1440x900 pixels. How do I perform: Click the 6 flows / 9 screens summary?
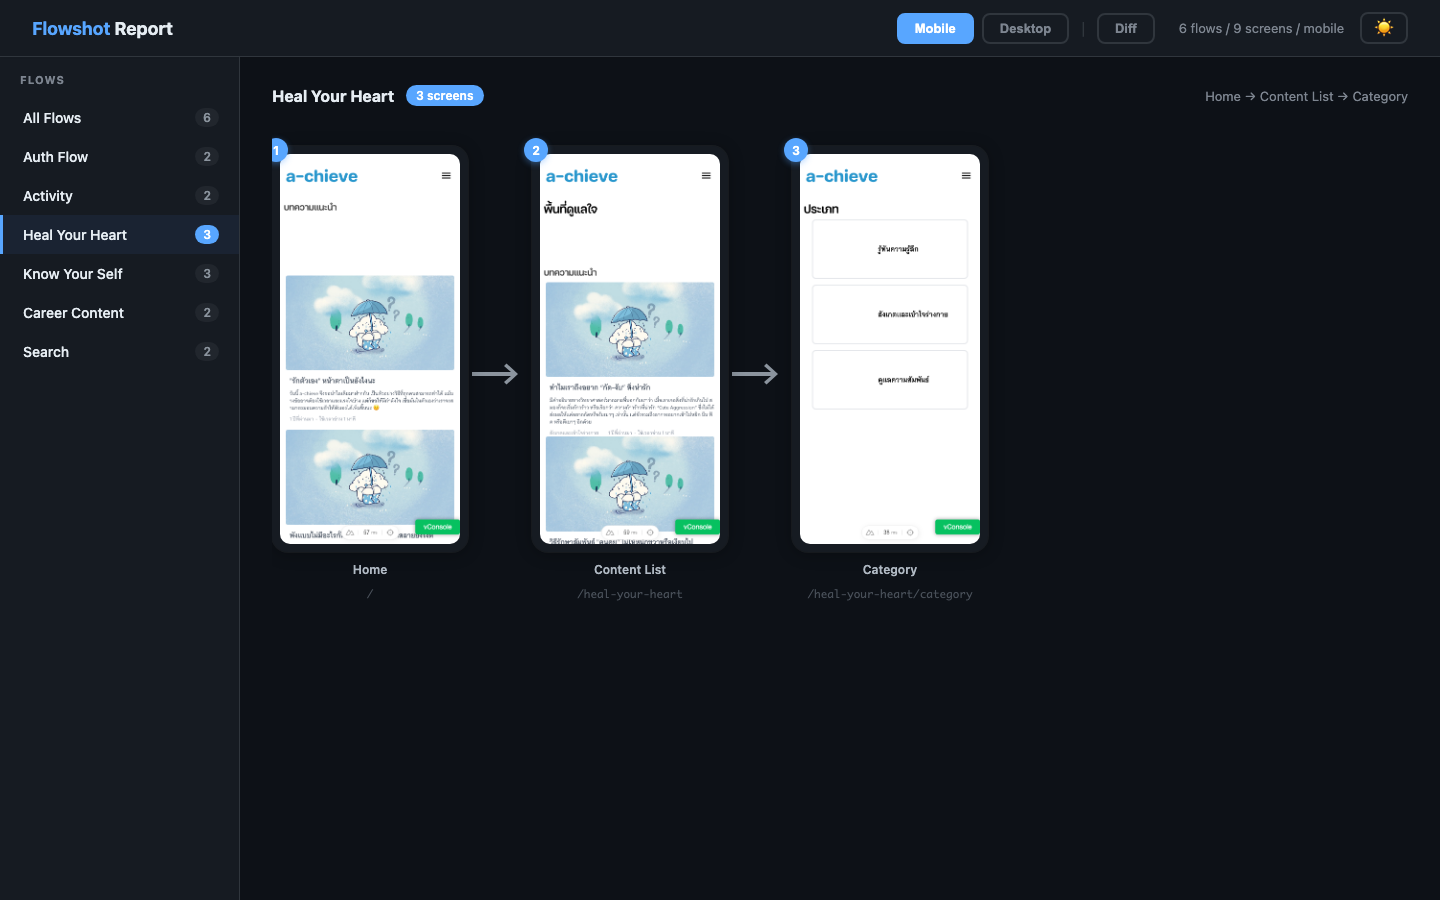click(1261, 28)
